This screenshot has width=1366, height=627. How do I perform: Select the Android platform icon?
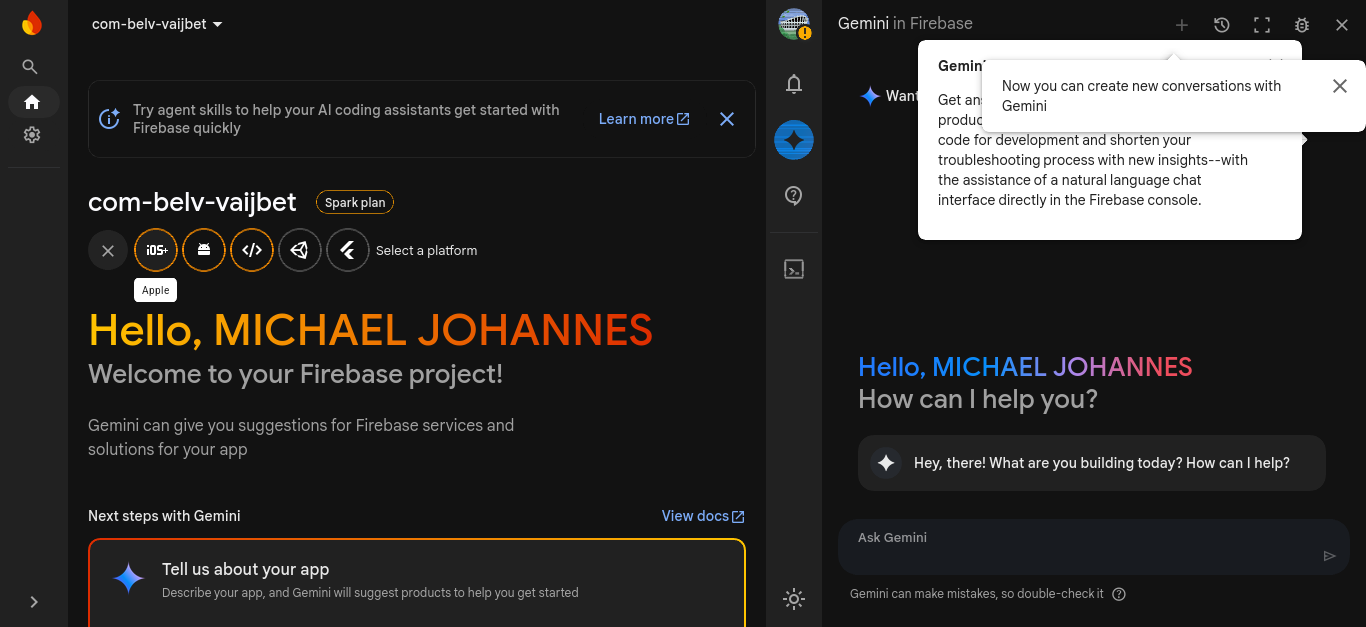204,250
